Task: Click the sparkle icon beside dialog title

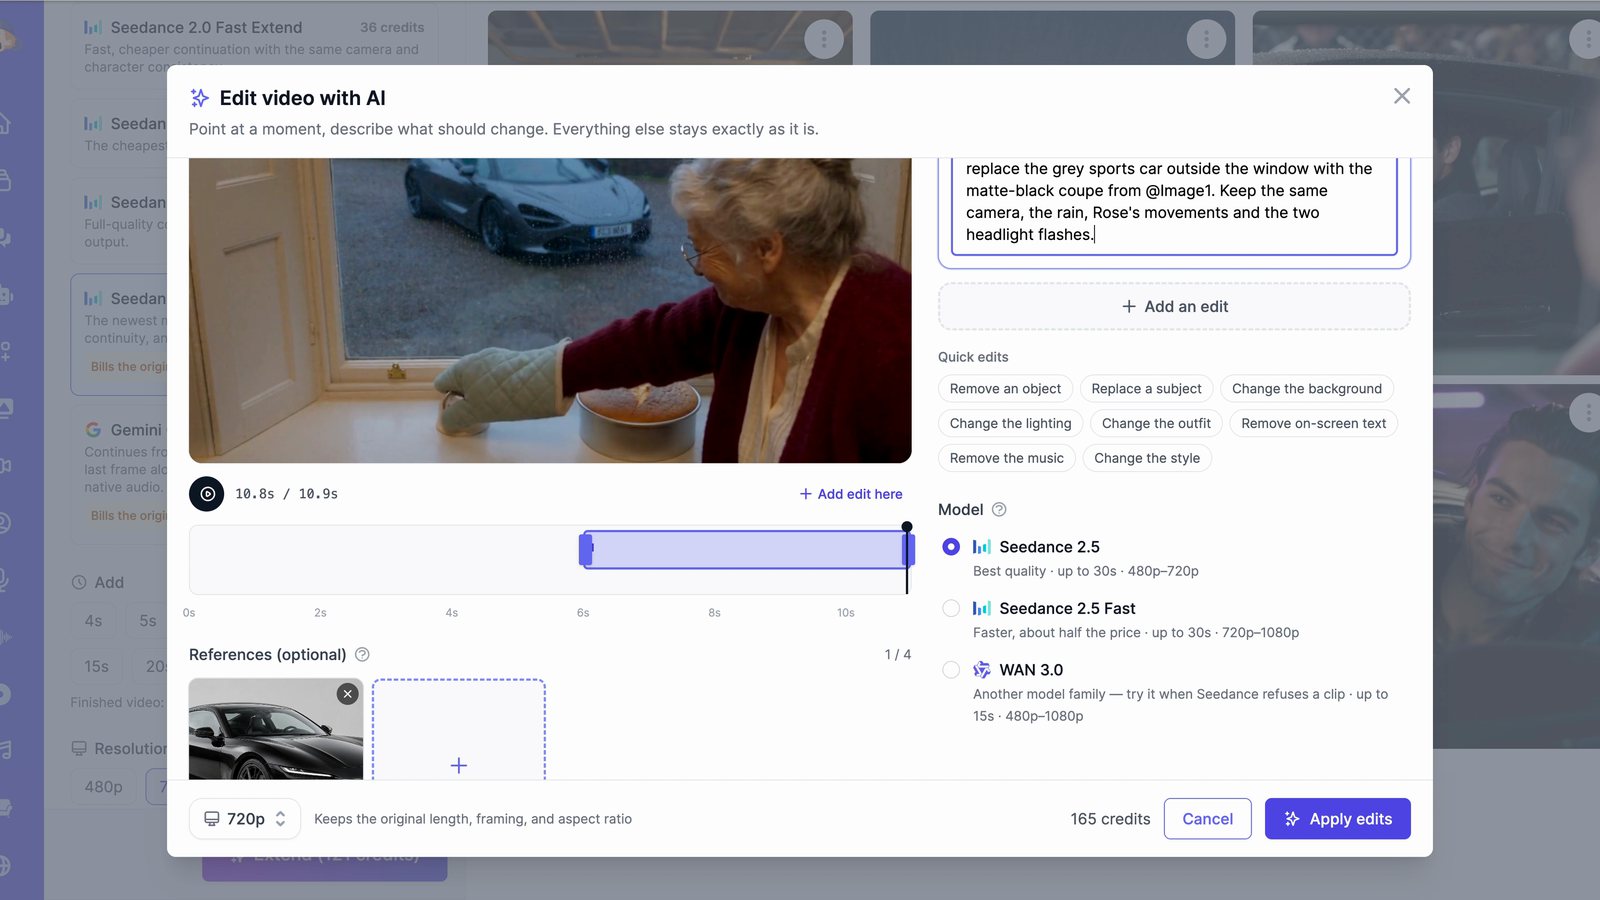Action: point(200,98)
